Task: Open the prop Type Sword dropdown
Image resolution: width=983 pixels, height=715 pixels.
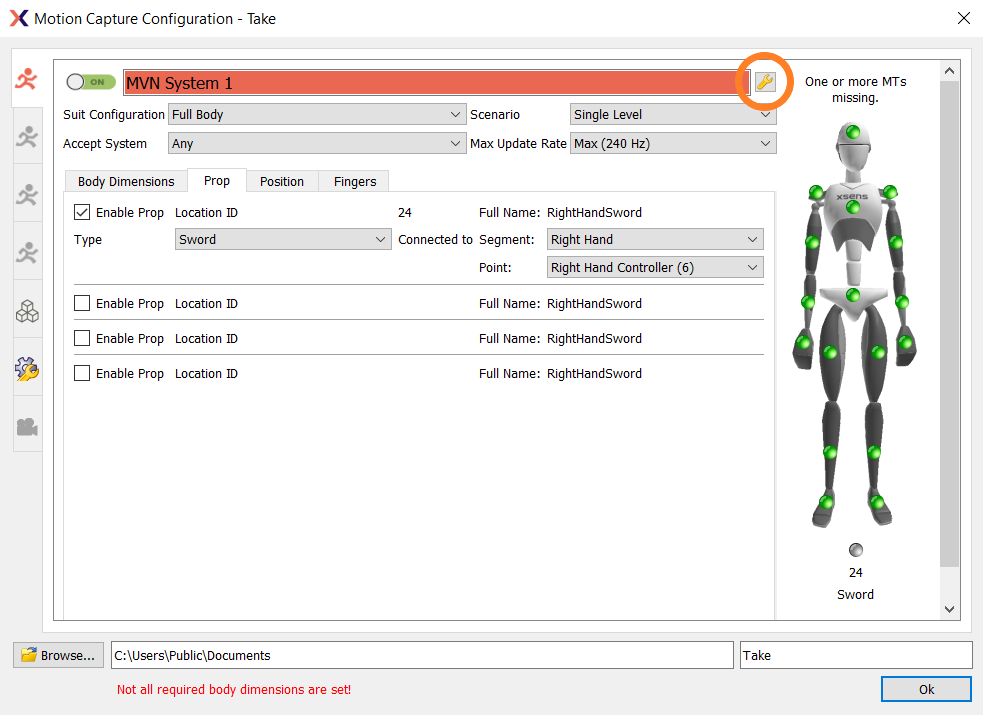Action: pyautogui.click(x=283, y=239)
